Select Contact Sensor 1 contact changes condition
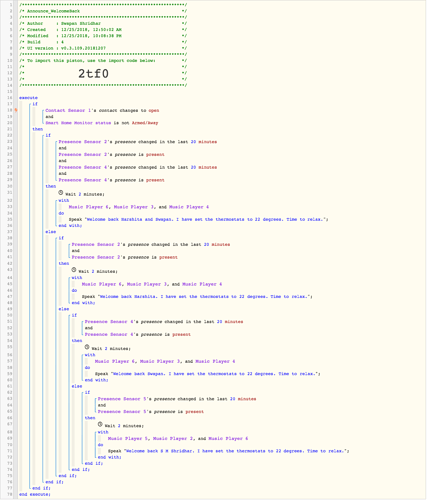Screen dimensions: 428x500 (x=102, y=110)
